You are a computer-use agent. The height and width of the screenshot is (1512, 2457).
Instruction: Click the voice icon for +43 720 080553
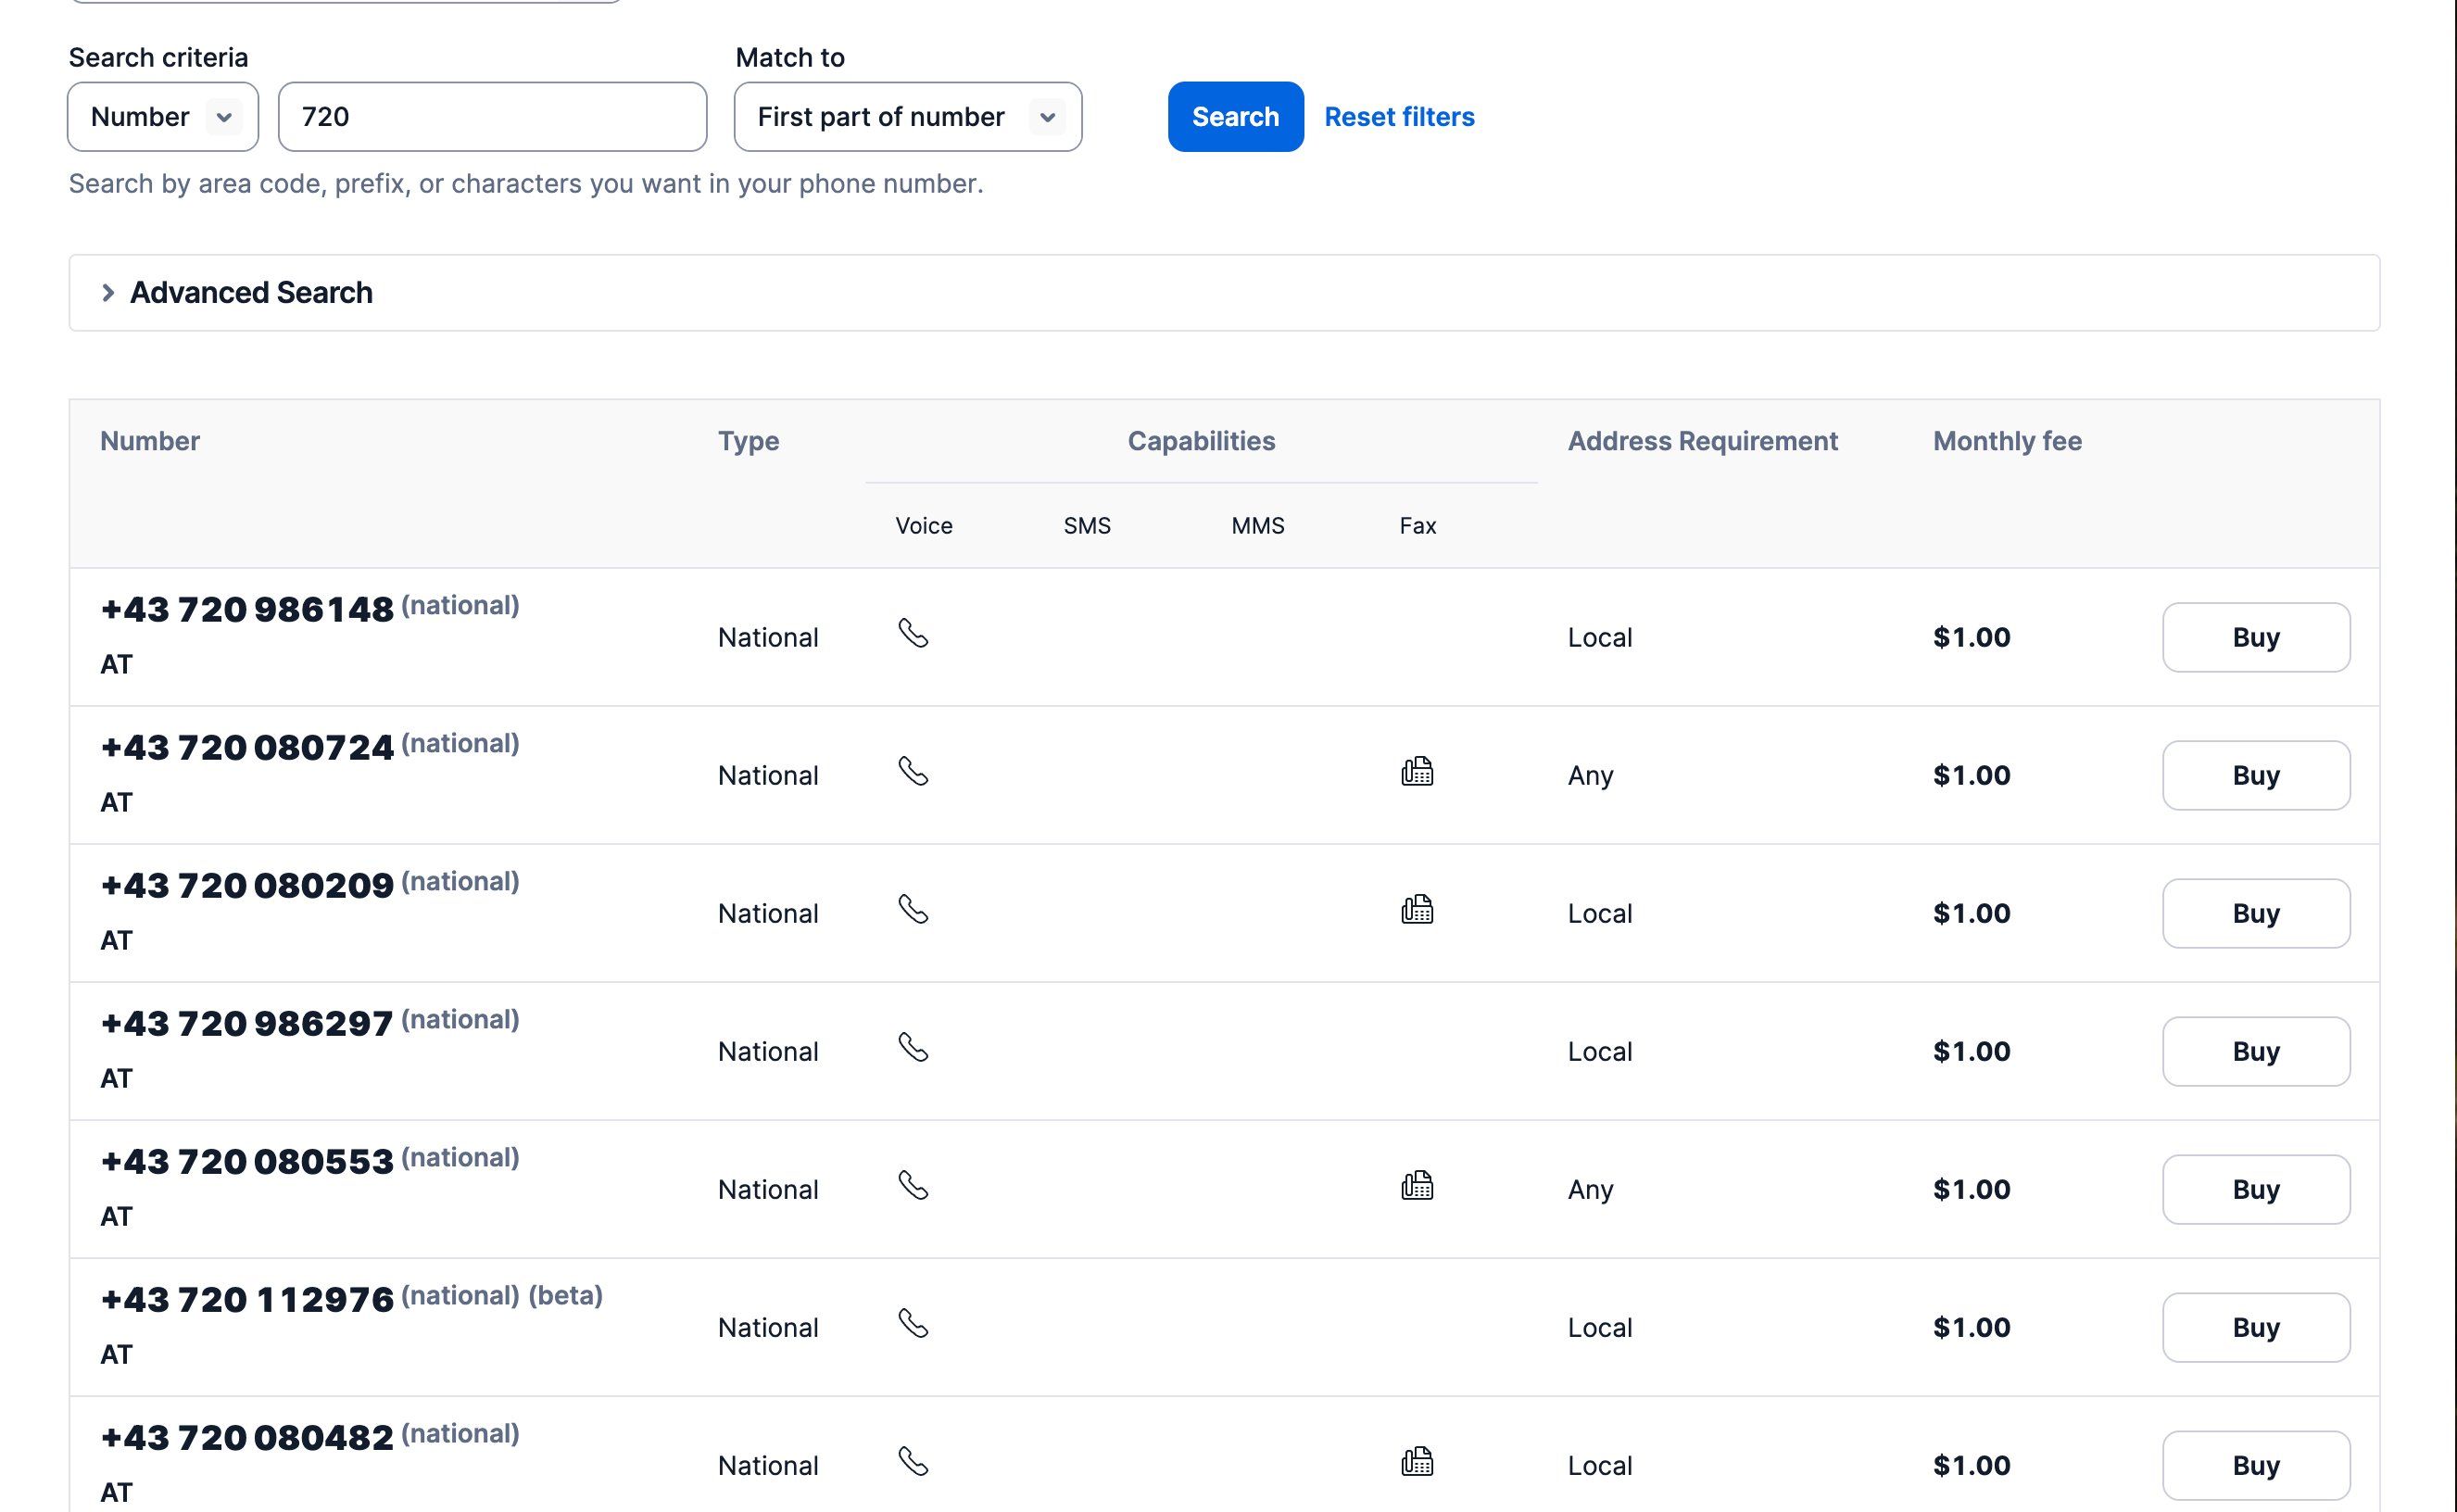(912, 1186)
